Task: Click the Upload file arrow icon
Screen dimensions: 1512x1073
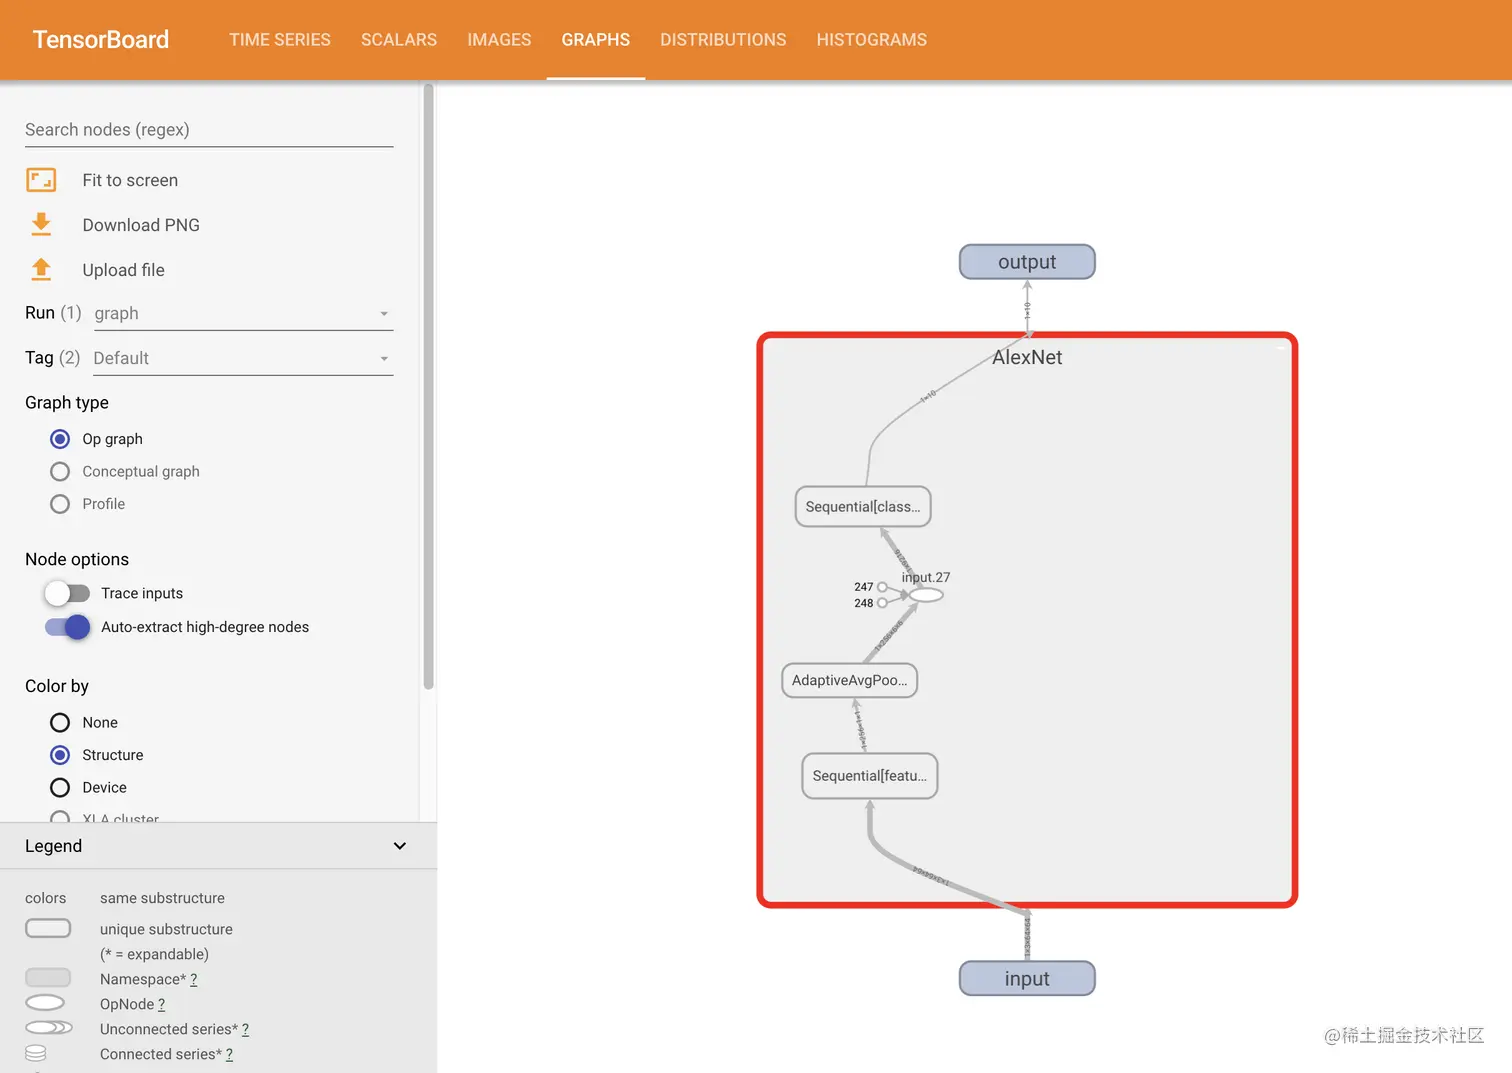Action: (41, 269)
